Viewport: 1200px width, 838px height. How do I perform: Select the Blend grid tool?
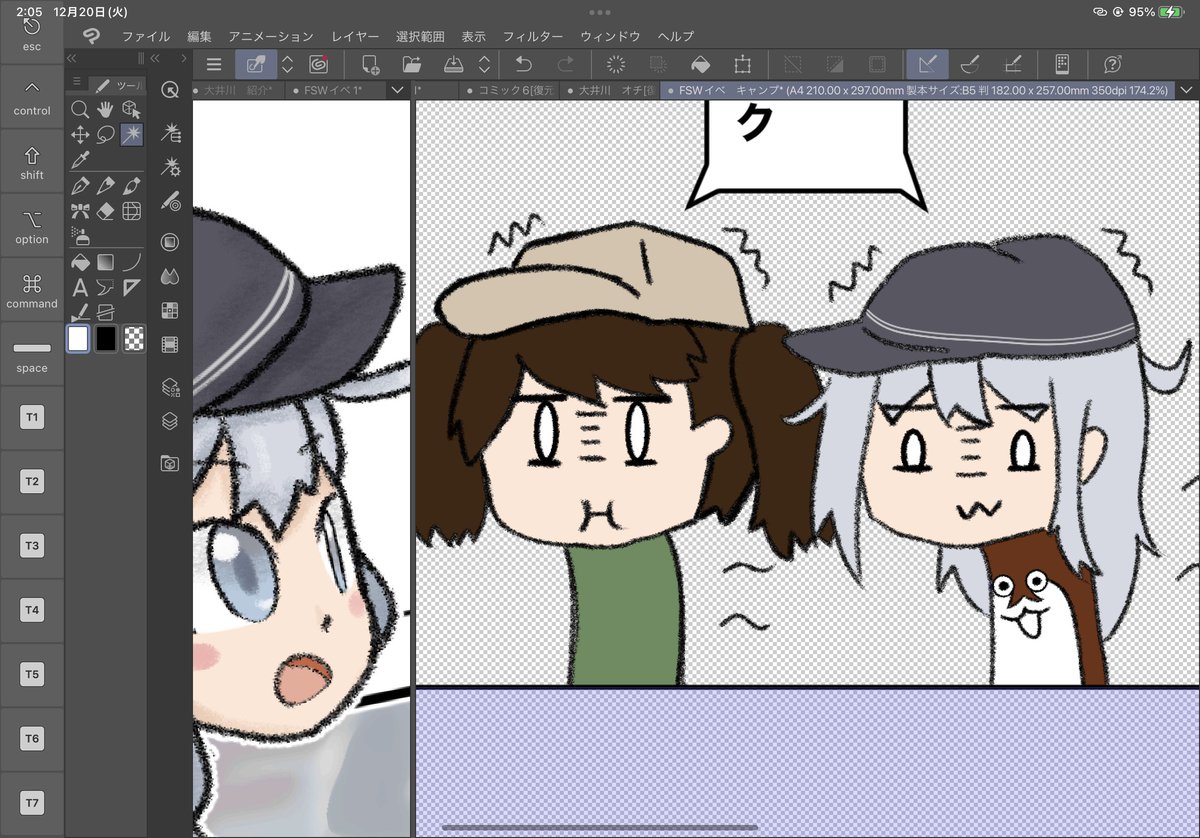click(x=131, y=211)
